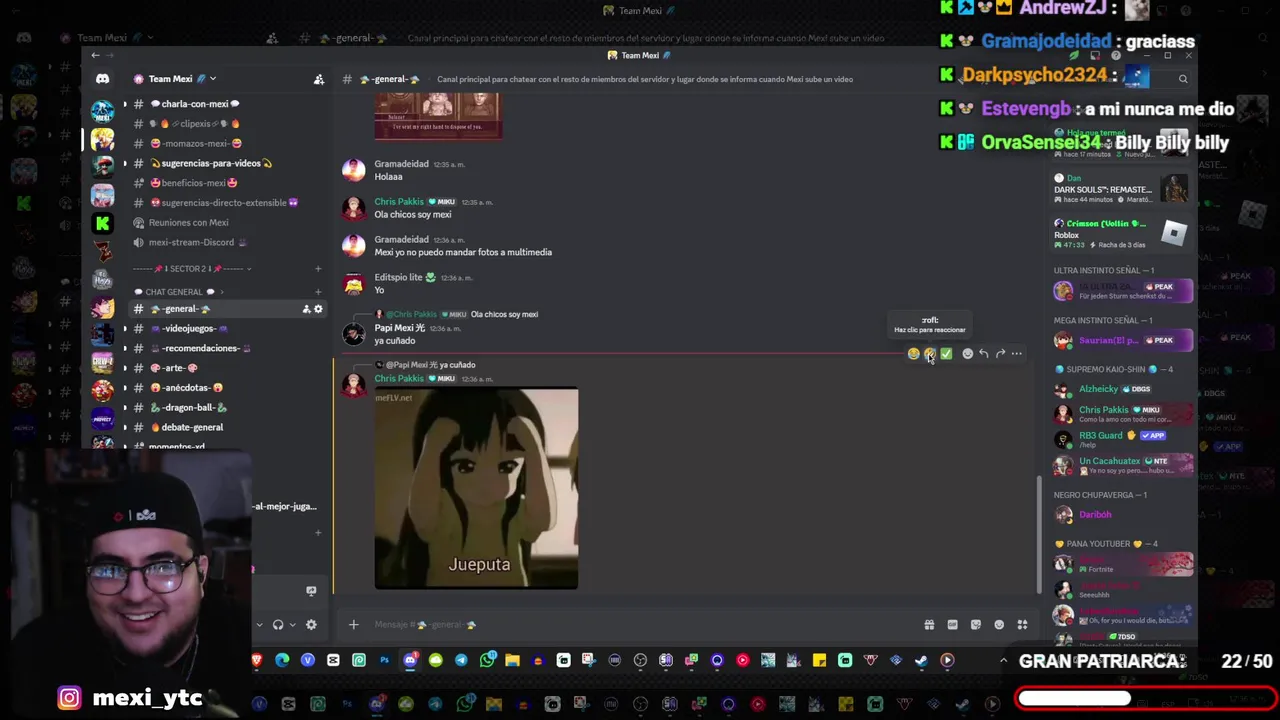Screen dimensions: 1280x720
Task: Open Chris Pakkis profile in the member list
Action: point(1122,413)
